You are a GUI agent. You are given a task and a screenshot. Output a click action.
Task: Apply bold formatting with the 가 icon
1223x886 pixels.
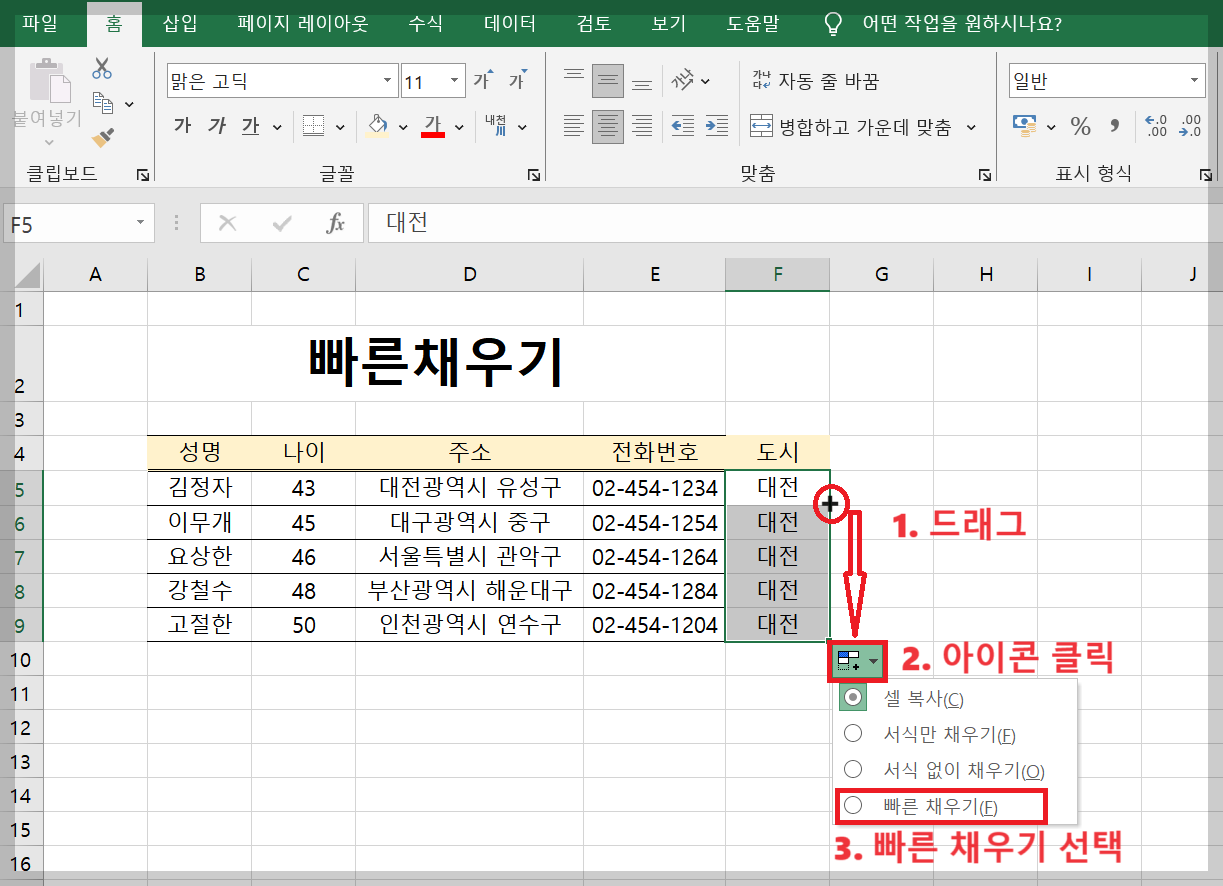click(x=183, y=126)
